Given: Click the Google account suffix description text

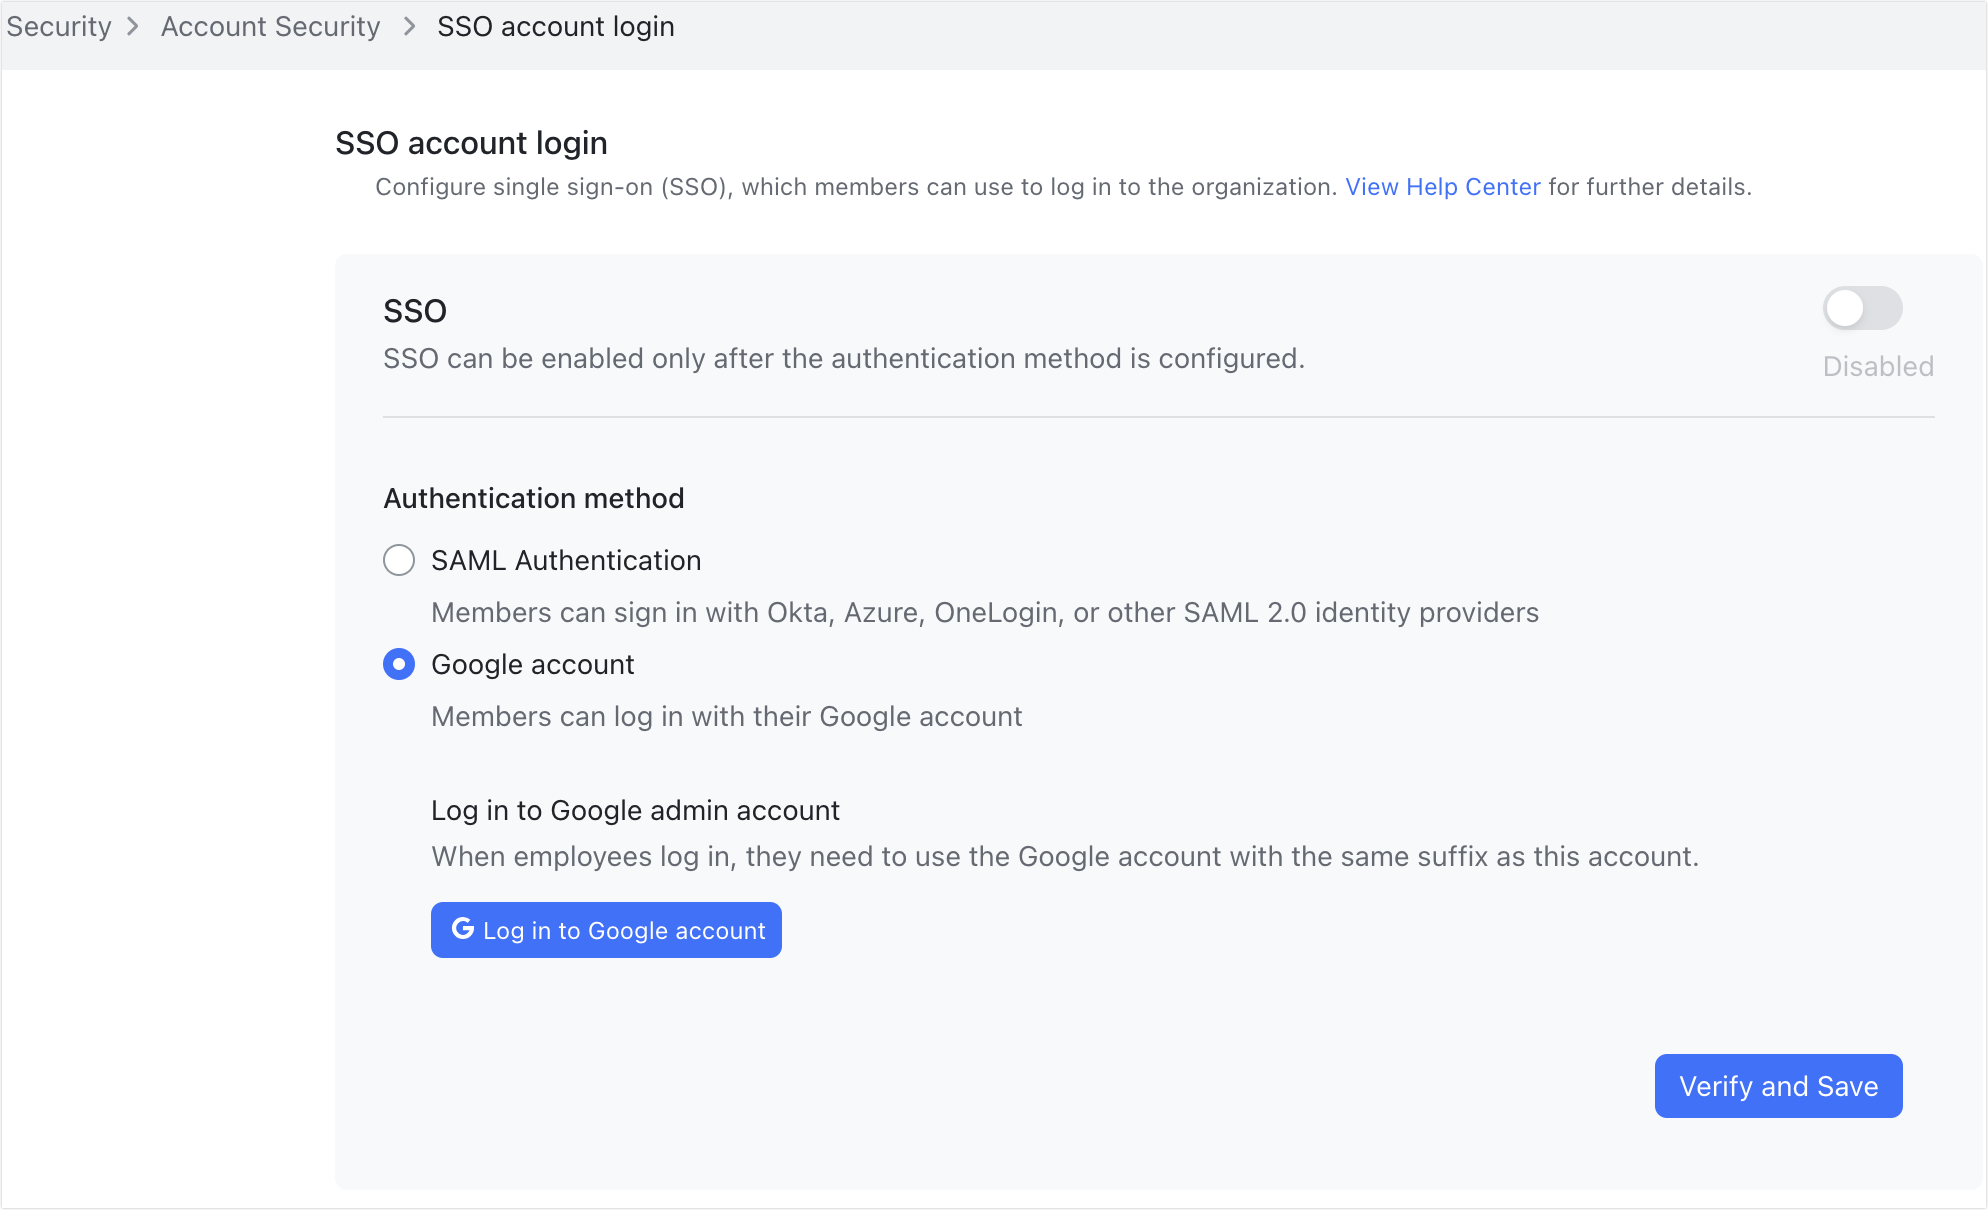Looking at the screenshot, I should click(x=1064, y=856).
